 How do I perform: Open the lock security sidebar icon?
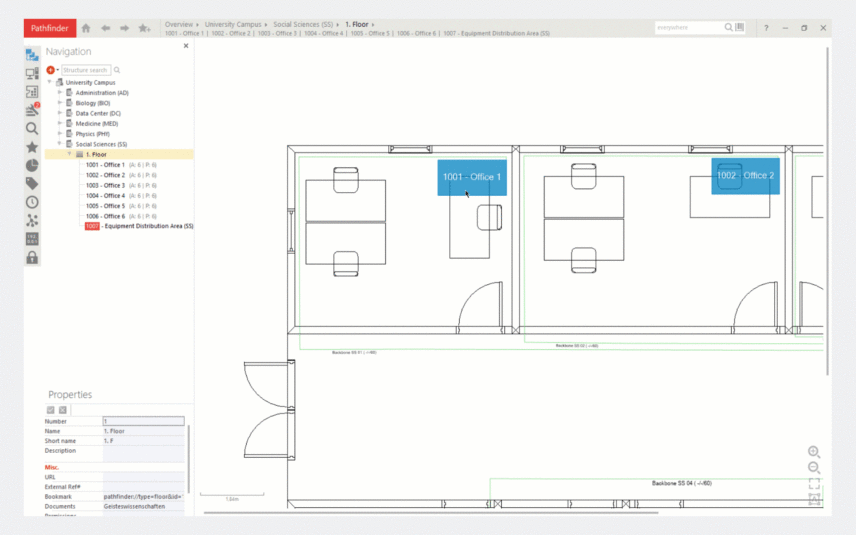(32, 257)
